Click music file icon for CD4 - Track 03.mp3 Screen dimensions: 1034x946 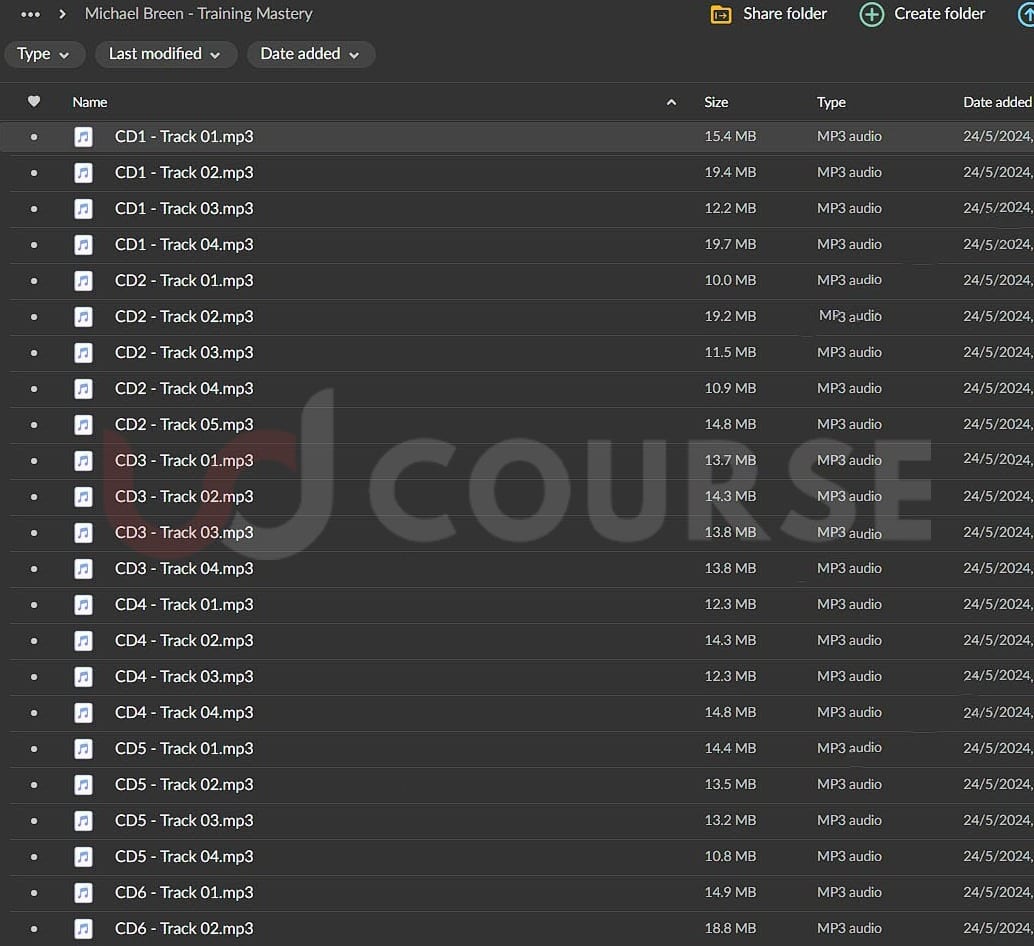[84, 677]
